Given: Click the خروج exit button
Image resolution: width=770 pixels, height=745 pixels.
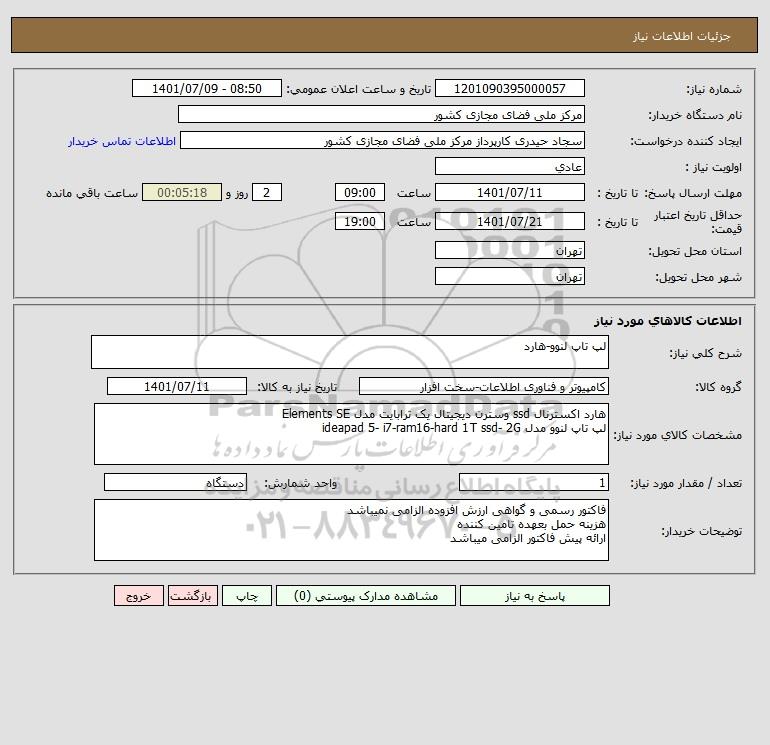Looking at the screenshot, I should tap(138, 596).
